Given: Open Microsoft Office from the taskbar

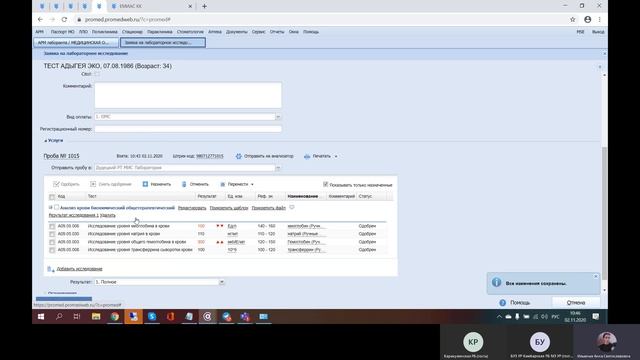Looking at the screenshot, I should 171,316.
